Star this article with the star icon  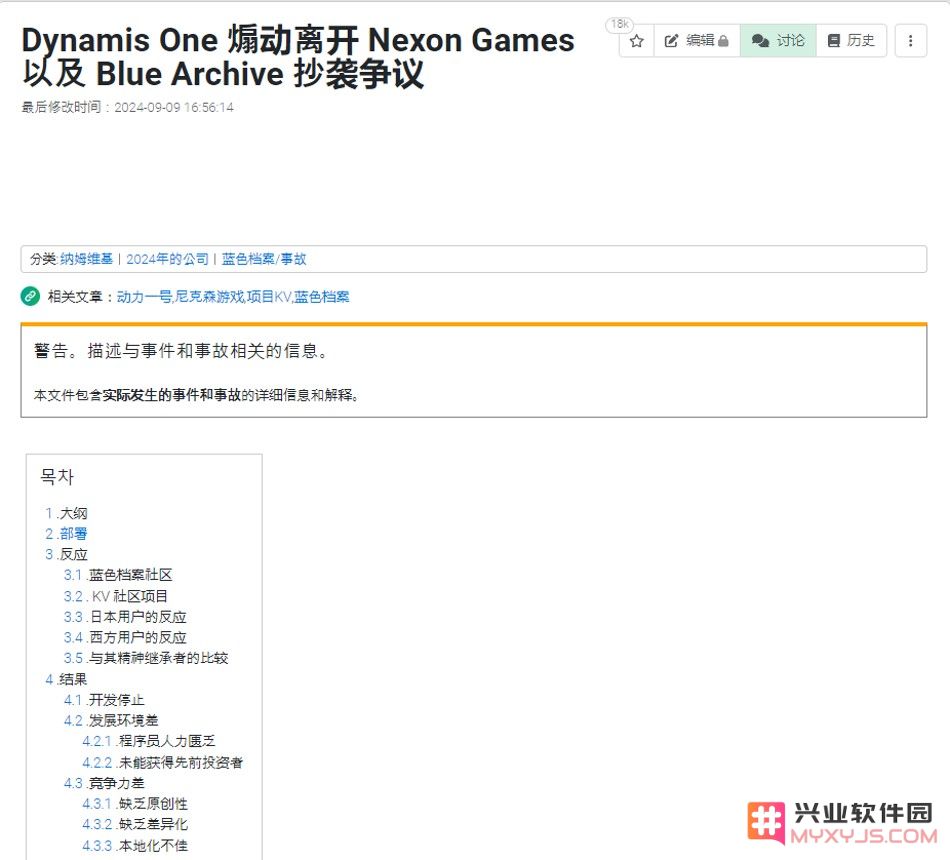click(636, 41)
